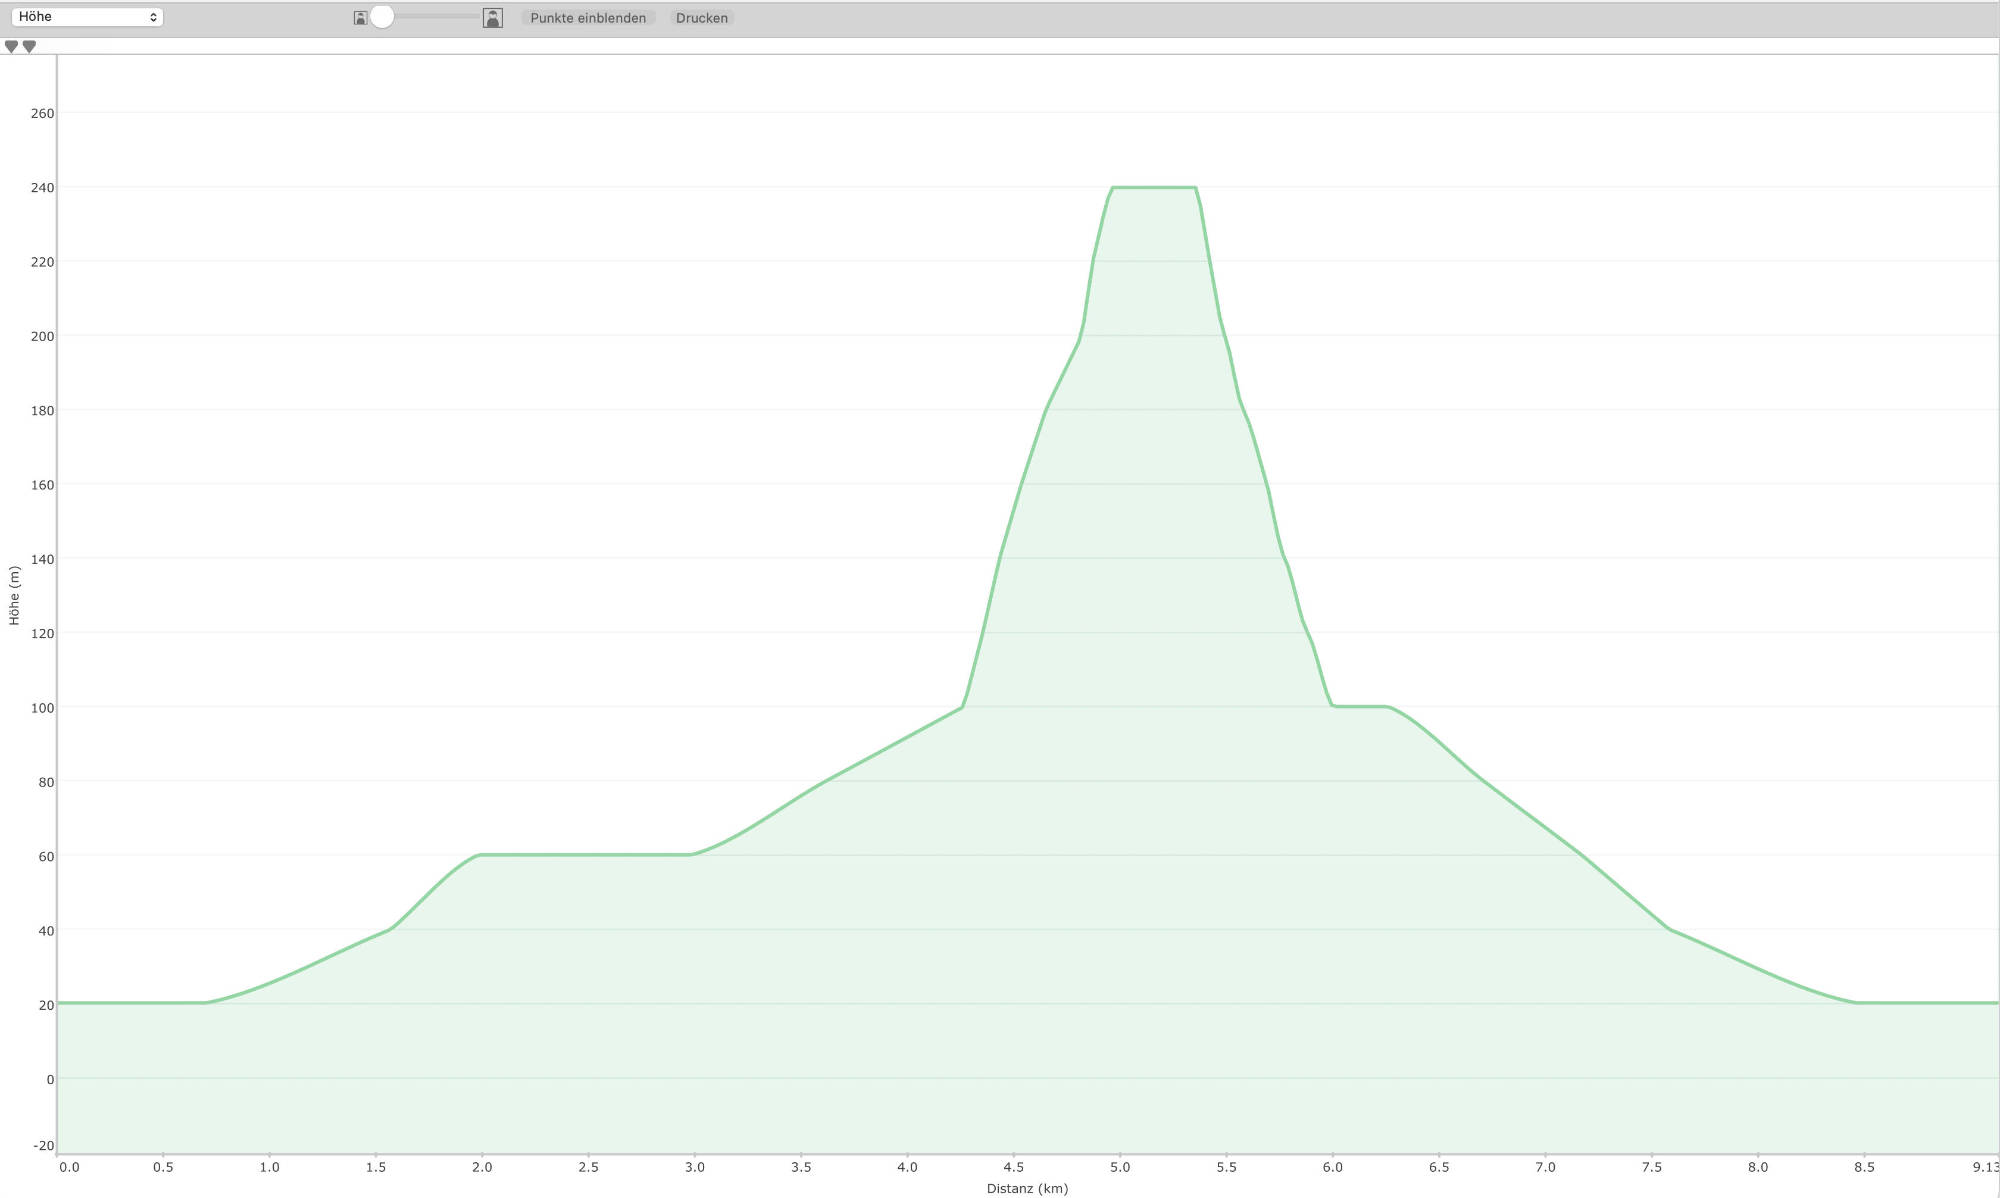Click the 260 height tick label
The image size is (2000, 1198).
[x=42, y=114]
